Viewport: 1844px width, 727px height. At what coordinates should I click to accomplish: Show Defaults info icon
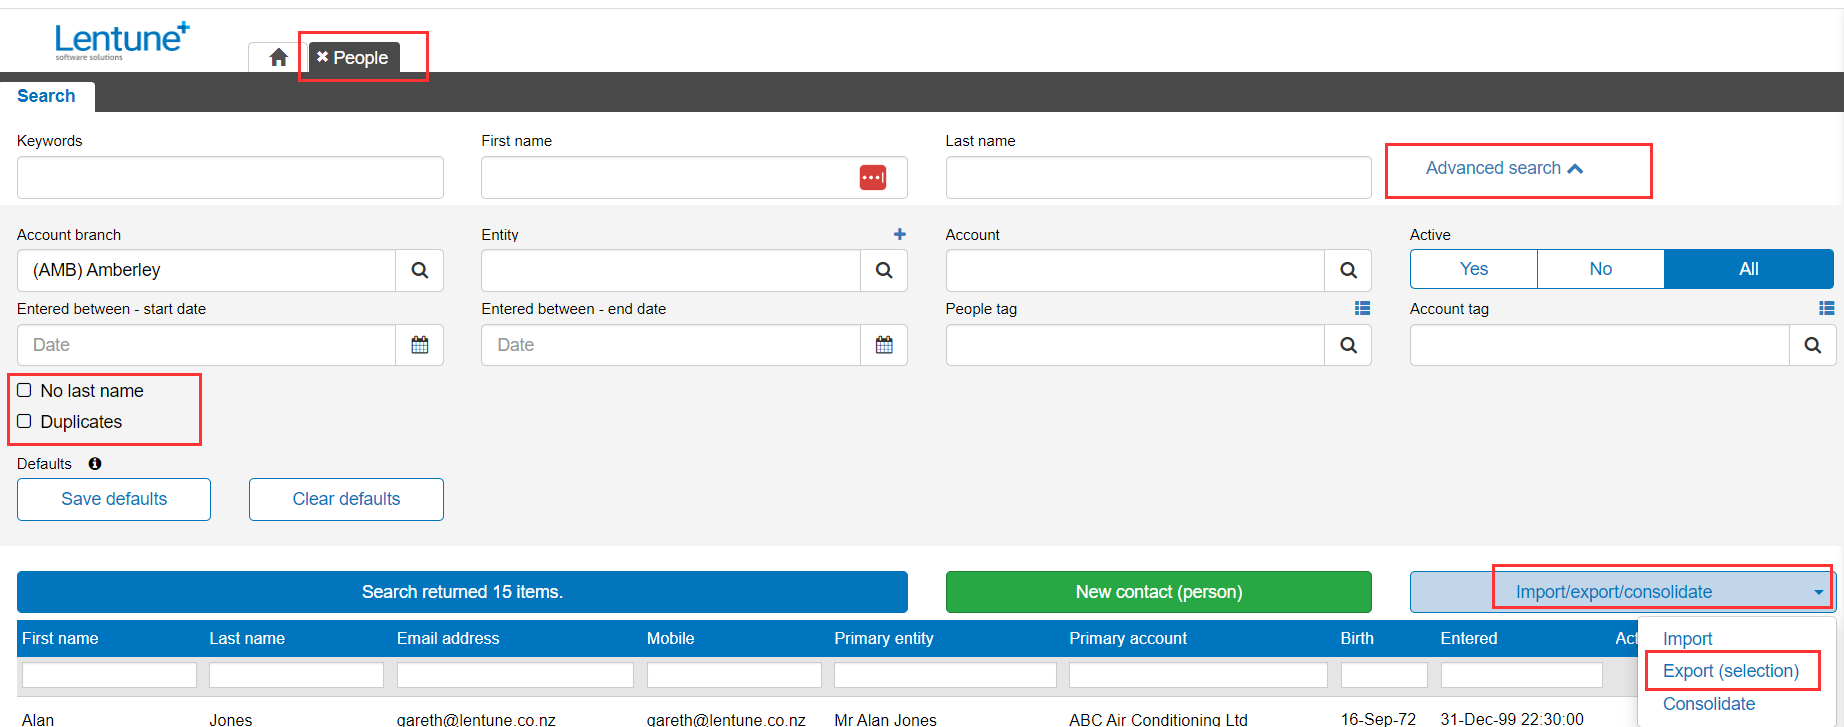(95, 464)
